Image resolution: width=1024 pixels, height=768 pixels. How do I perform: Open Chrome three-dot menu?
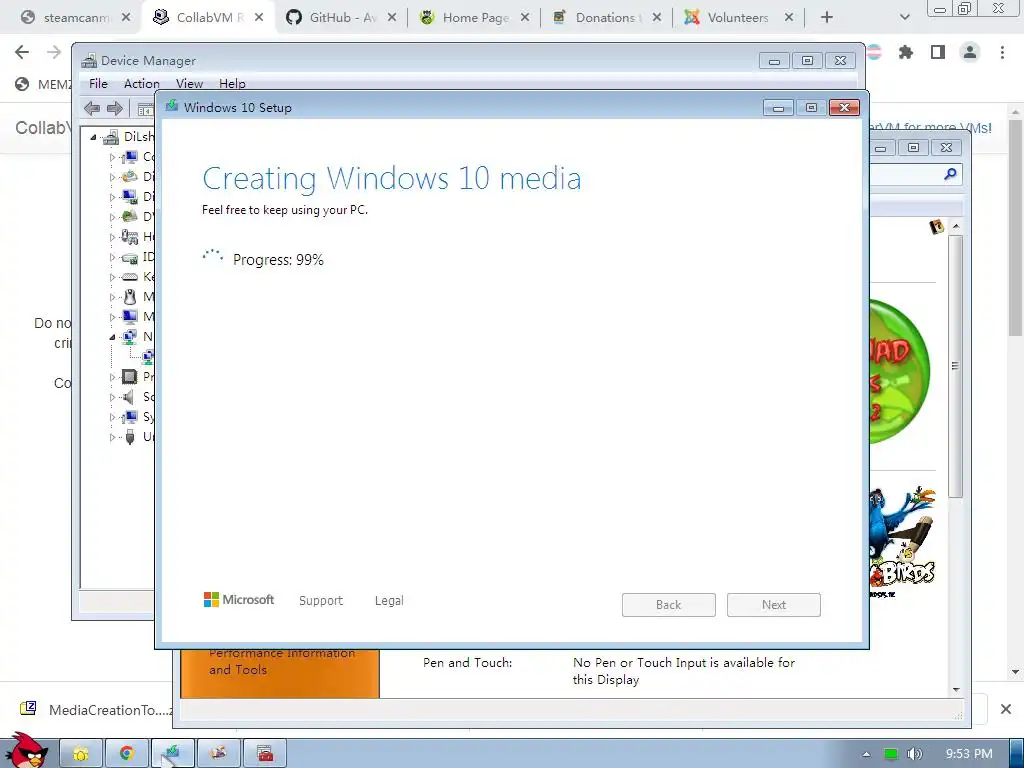(x=1002, y=52)
